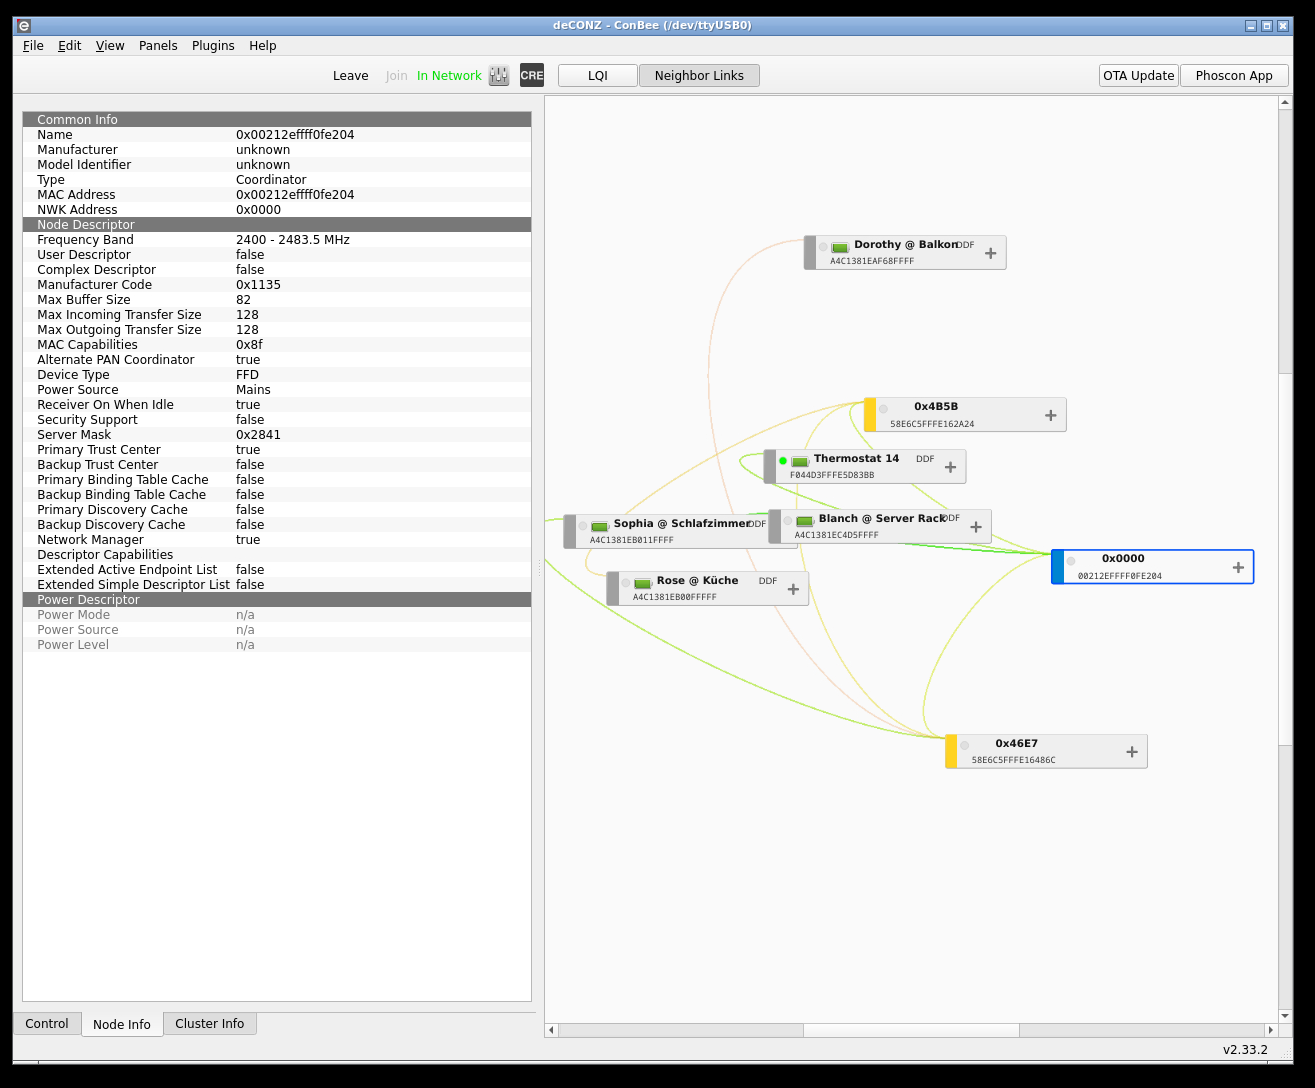The image size is (1315, 1088).
Task: Click the Leave network button
Action: click(x=351, y=76)
